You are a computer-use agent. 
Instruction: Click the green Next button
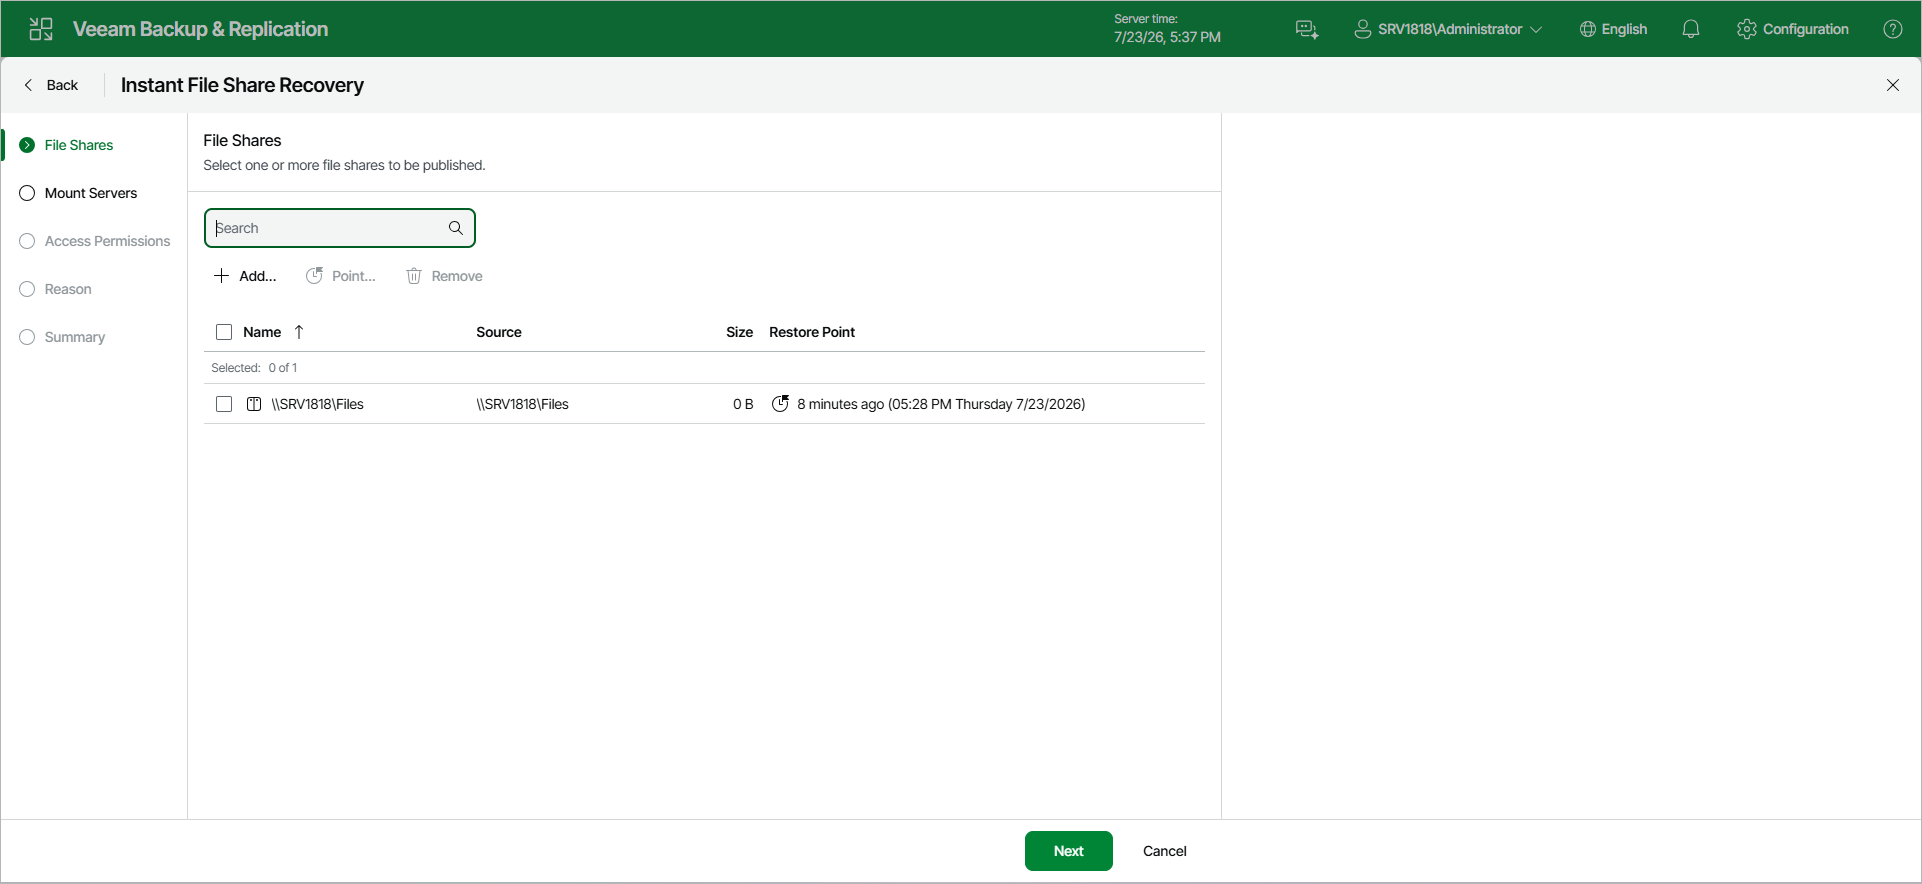click(x=1068, y=851)
